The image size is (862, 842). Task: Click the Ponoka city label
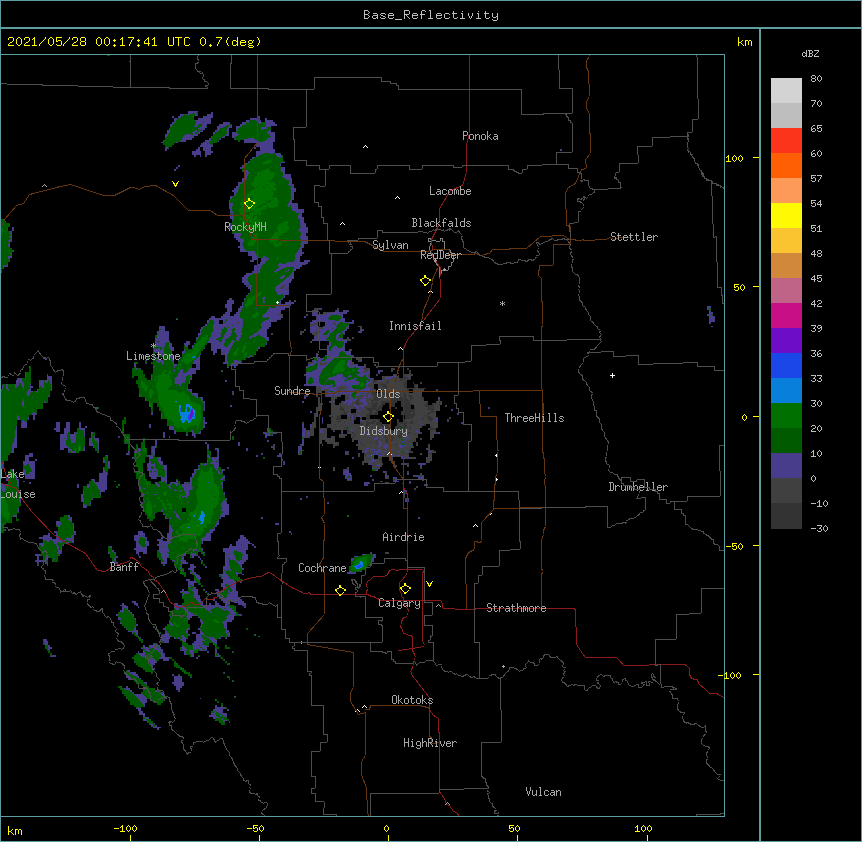tap(480, 136)
